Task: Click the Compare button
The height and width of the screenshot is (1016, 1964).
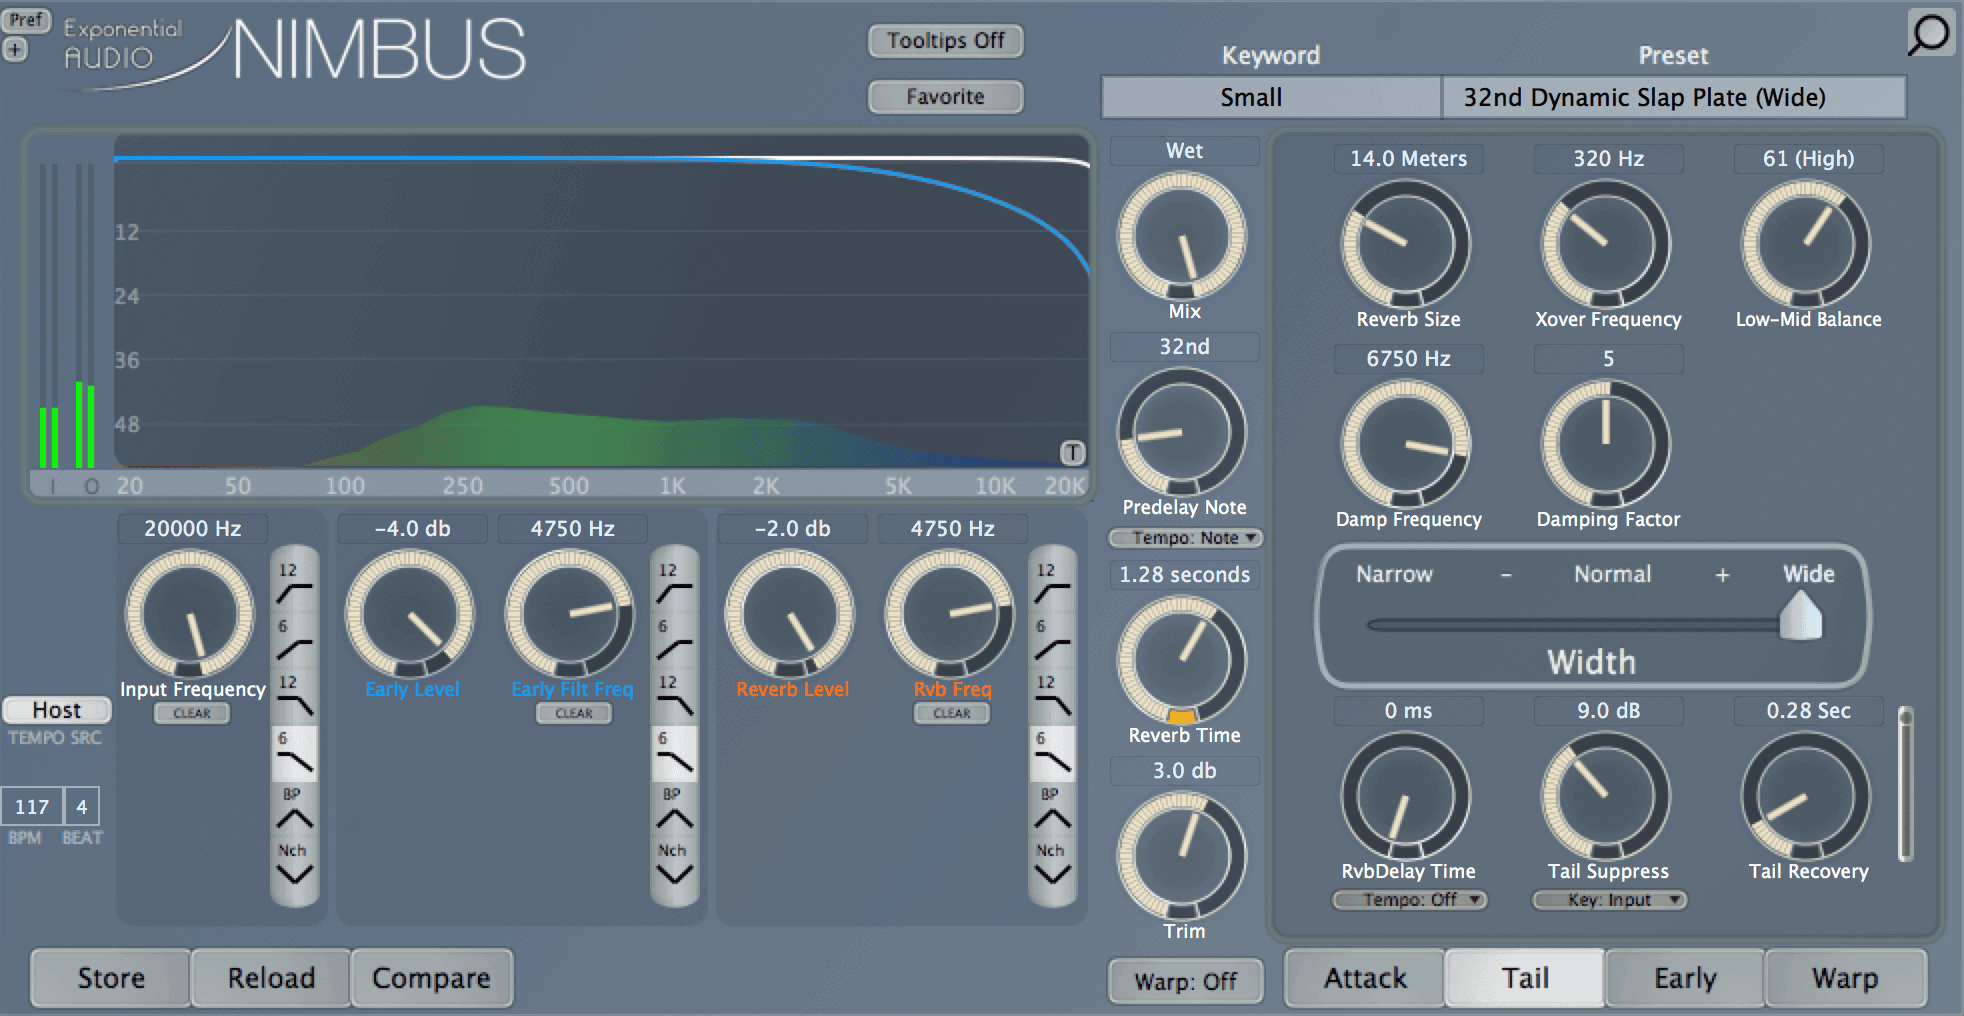Action: pos(431,978)
